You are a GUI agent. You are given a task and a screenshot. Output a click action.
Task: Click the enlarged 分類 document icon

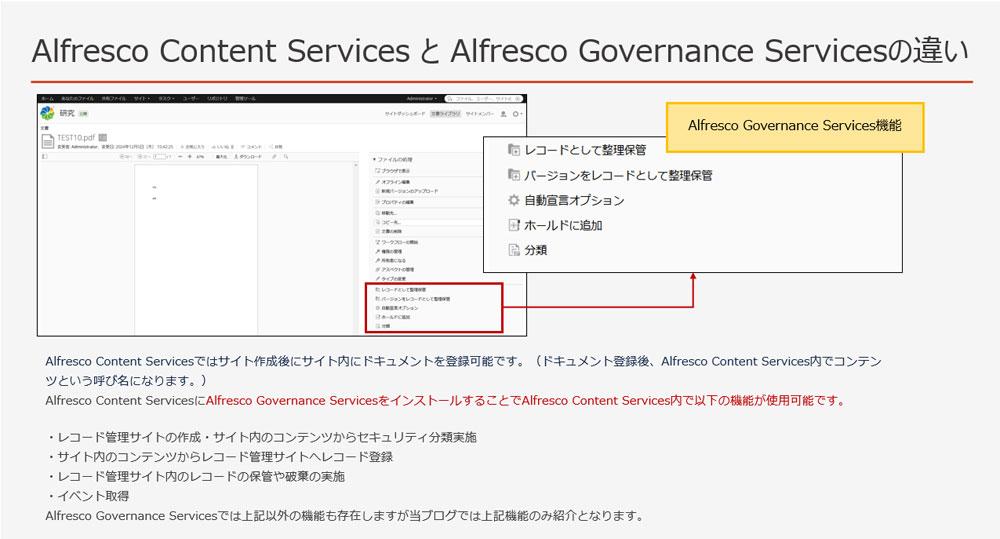pyautogui.click(x=514, y=250)
